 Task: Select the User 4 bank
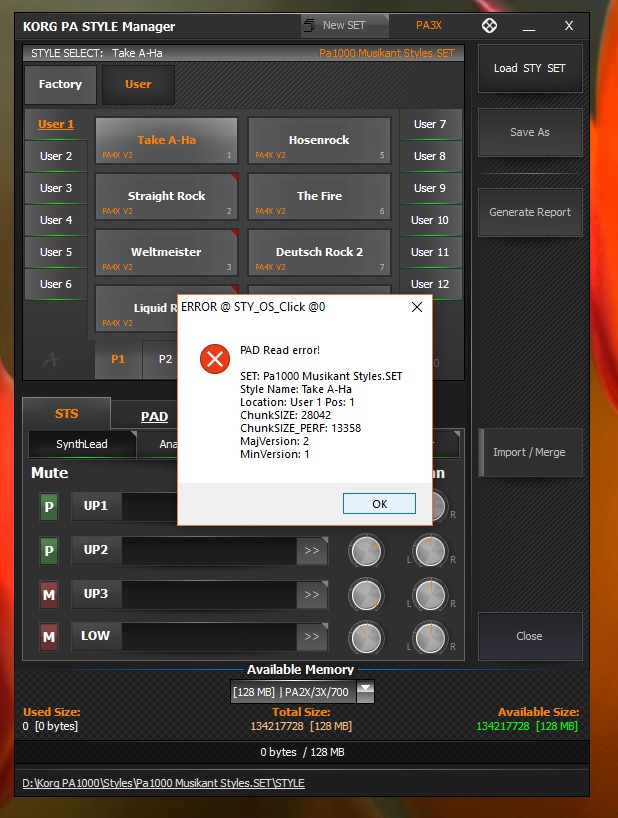pyautogui.click(x=56, y=220)
